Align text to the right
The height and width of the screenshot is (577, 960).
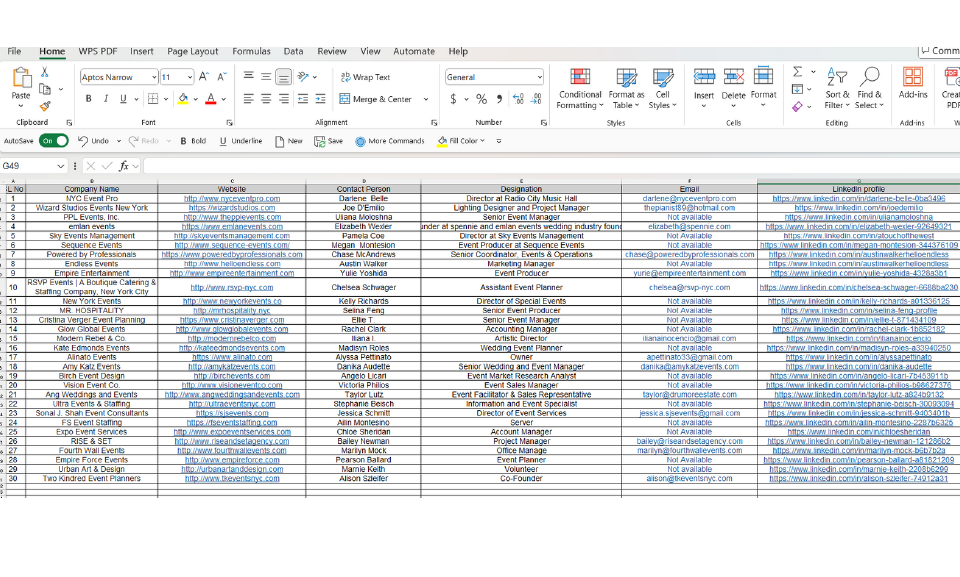point(283,99)
